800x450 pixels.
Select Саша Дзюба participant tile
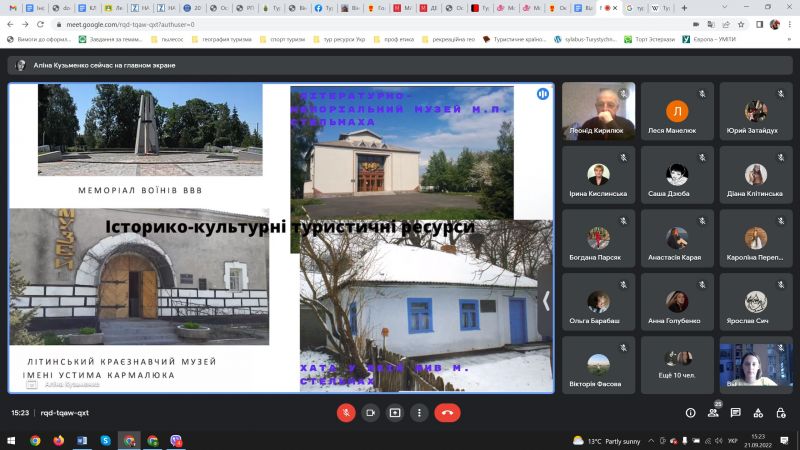tap(677, 174)
